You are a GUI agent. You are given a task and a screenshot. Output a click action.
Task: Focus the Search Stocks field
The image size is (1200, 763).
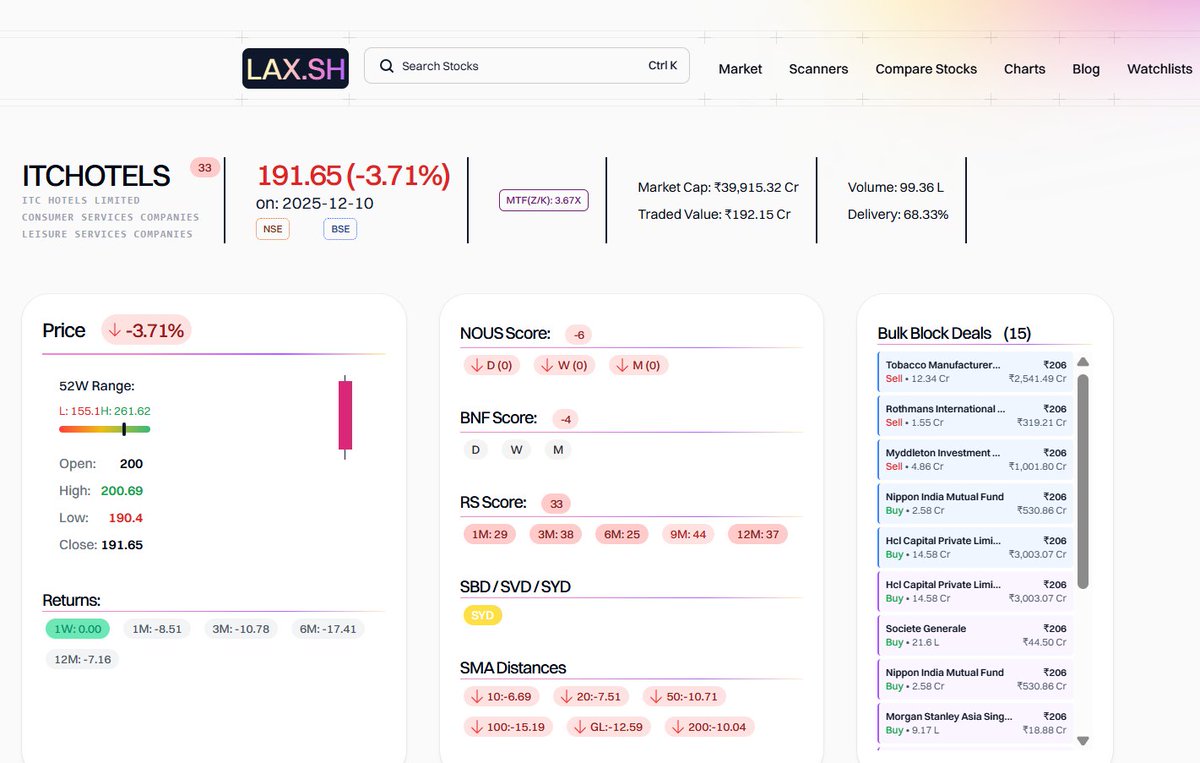(x=527, y=66)
